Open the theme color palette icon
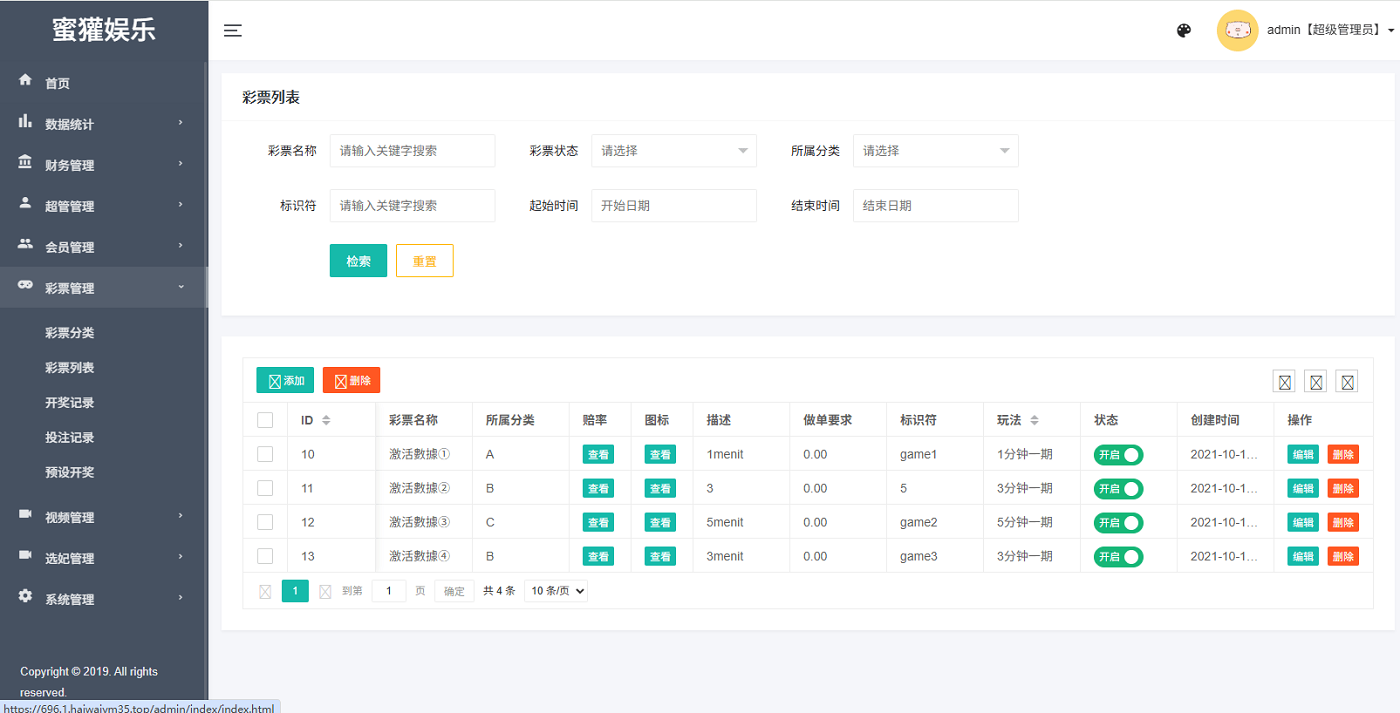The image size is (1400, 713). point(1184,30)
